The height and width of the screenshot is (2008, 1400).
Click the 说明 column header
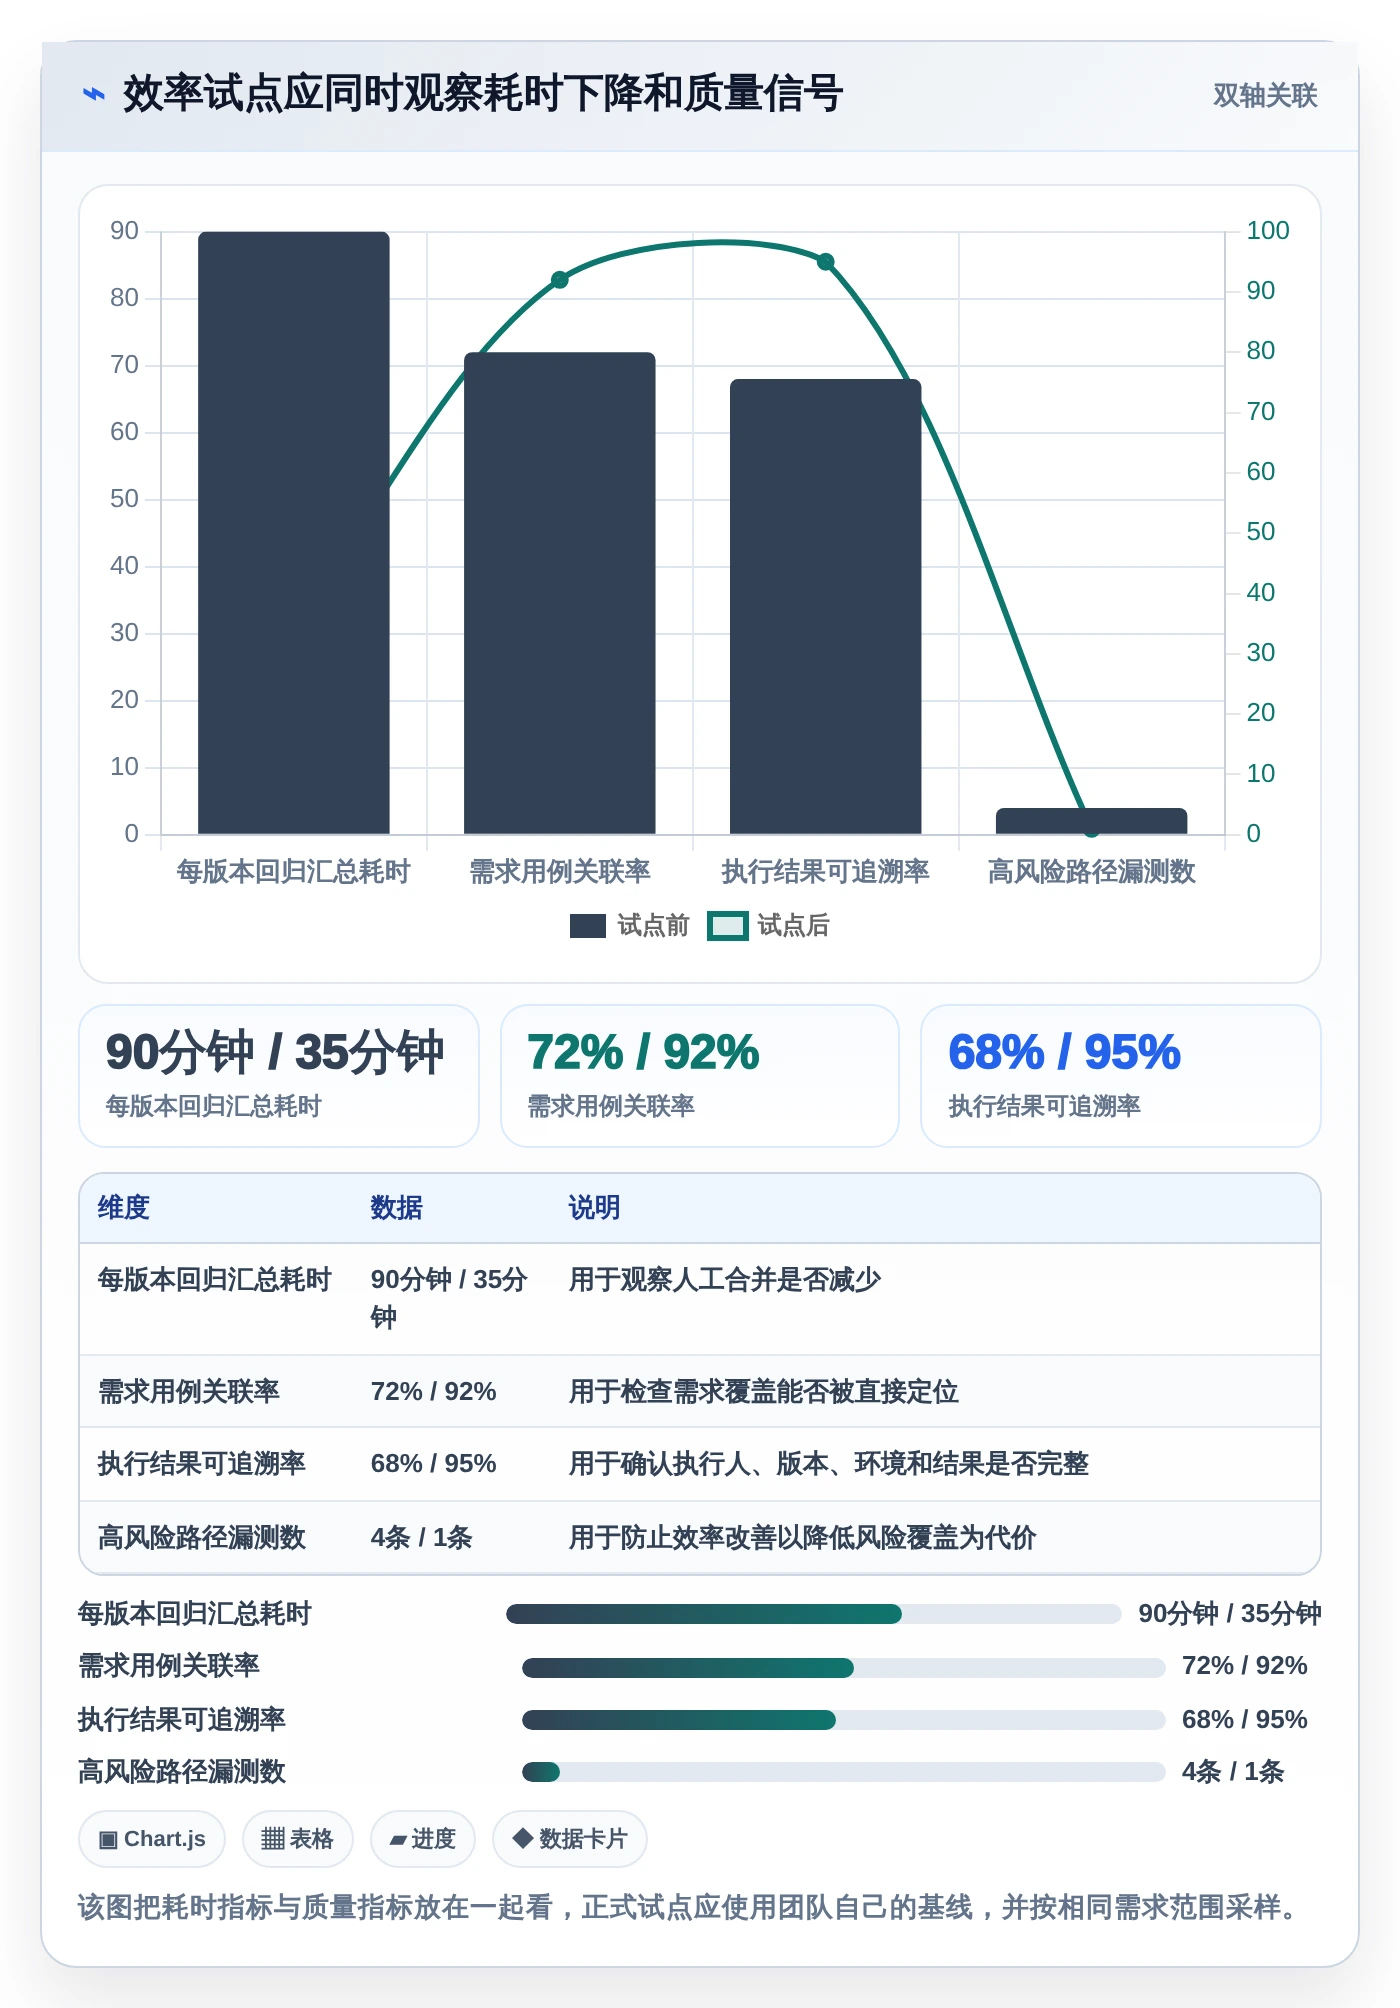coord(595,1208)
